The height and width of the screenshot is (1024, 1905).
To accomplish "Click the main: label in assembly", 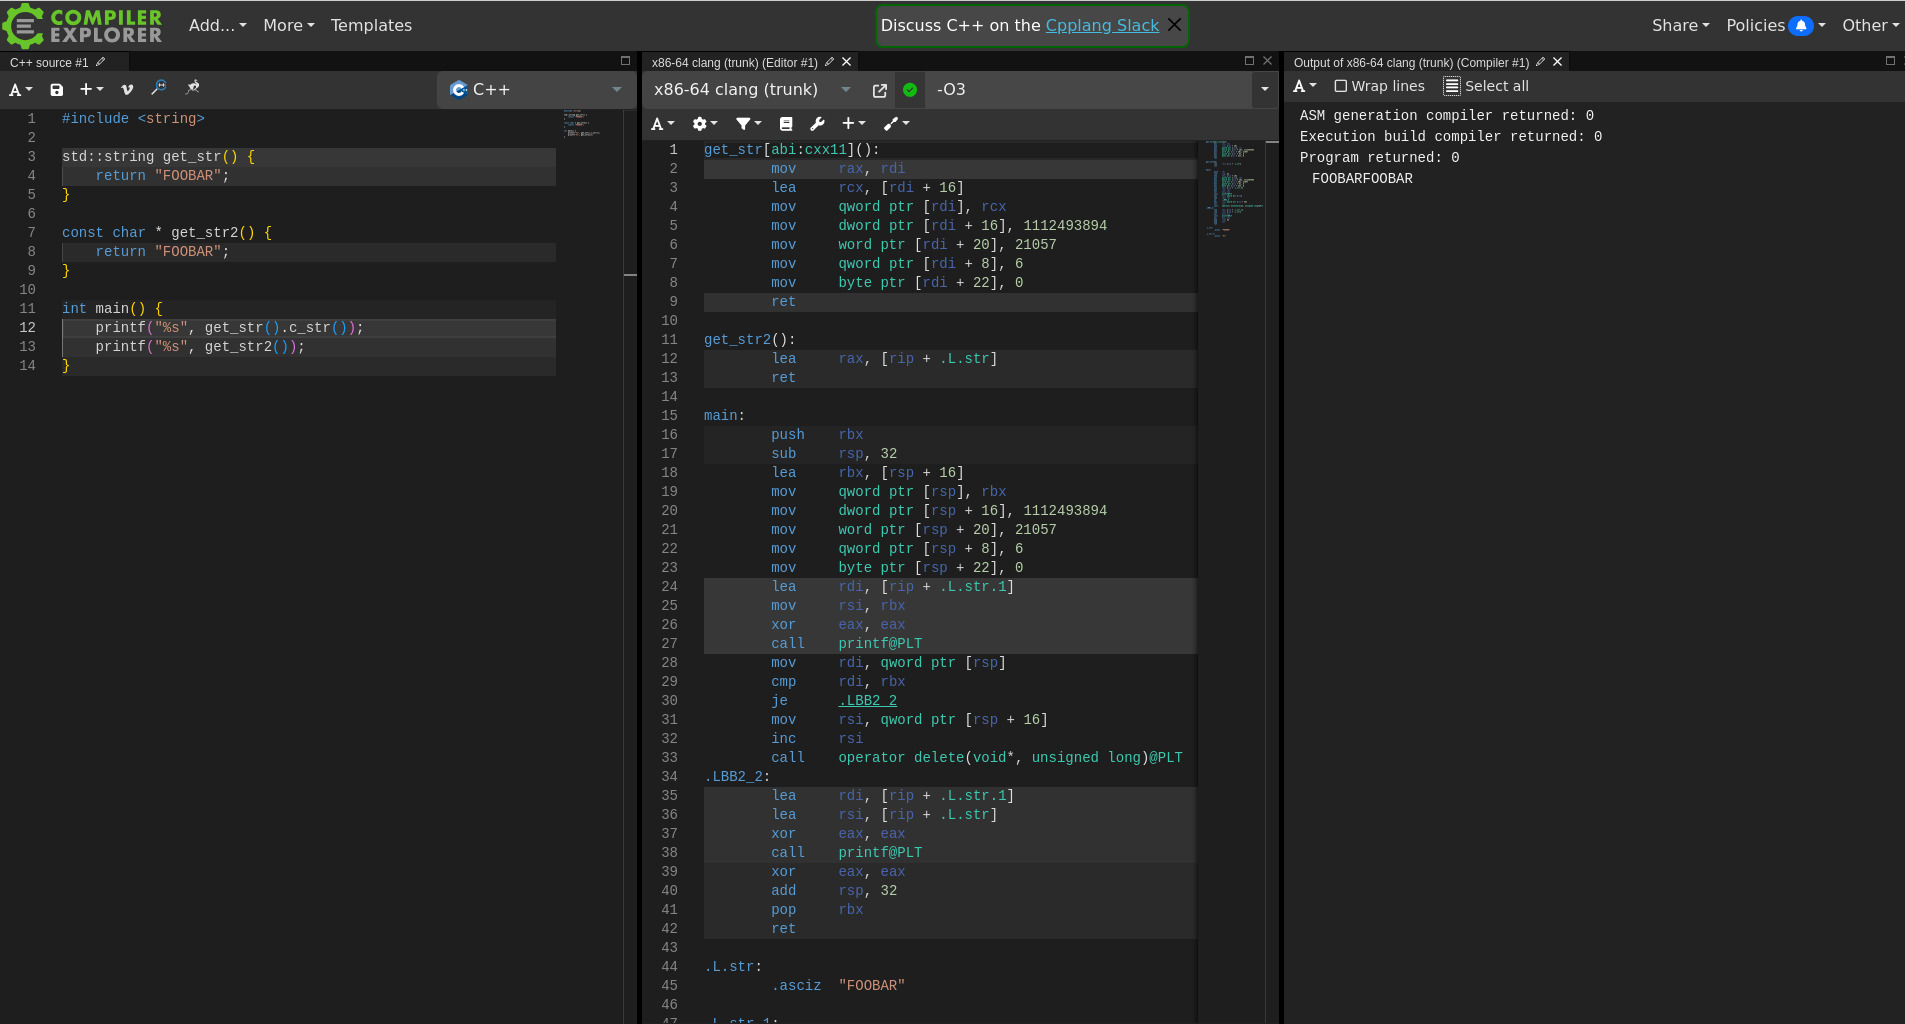I will 724,416.
